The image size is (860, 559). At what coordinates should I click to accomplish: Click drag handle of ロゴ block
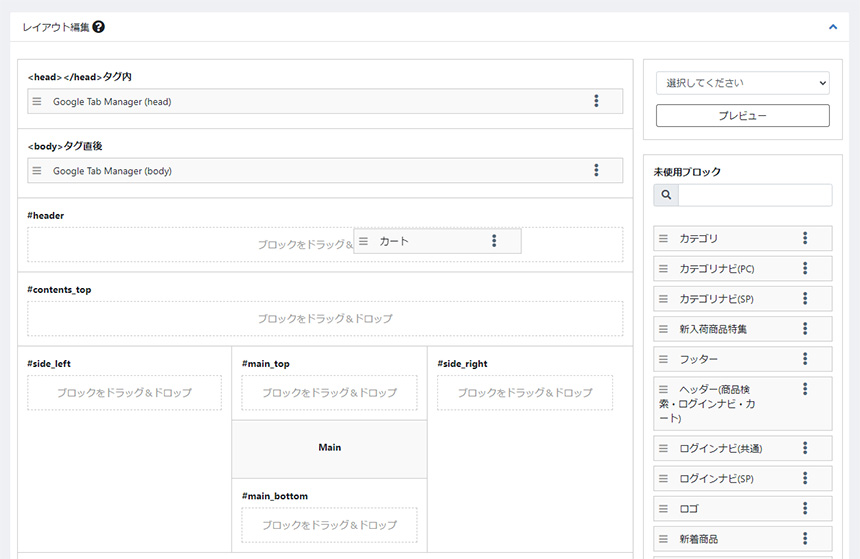point(663,509)
